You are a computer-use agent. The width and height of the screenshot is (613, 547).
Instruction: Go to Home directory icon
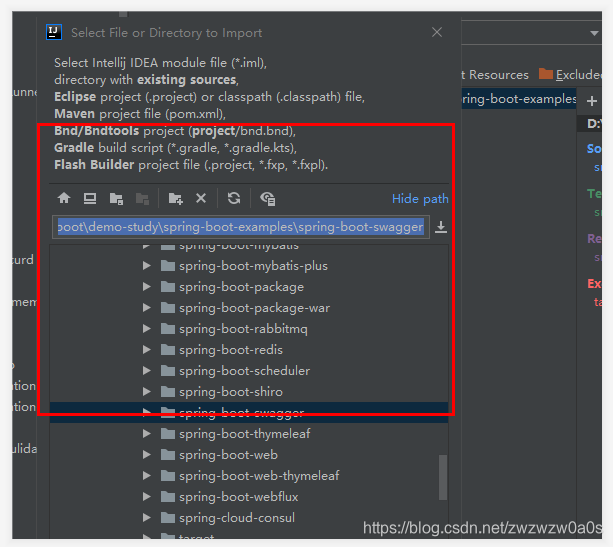pyautogui.click(x=64, y=198)
